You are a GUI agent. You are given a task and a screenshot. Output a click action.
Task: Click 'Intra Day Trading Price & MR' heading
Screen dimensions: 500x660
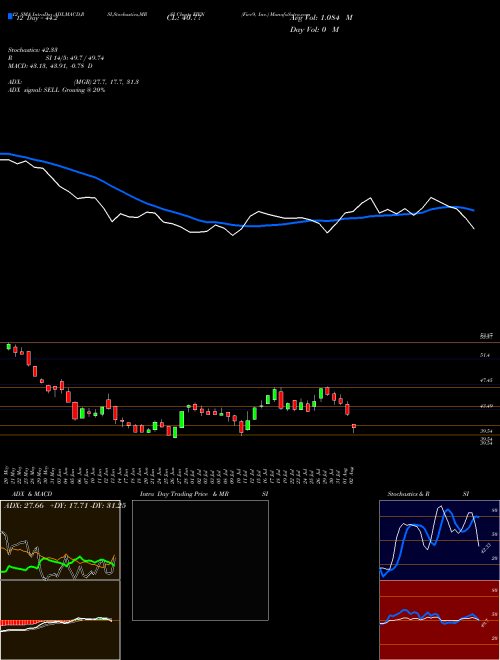click(184, 494)
